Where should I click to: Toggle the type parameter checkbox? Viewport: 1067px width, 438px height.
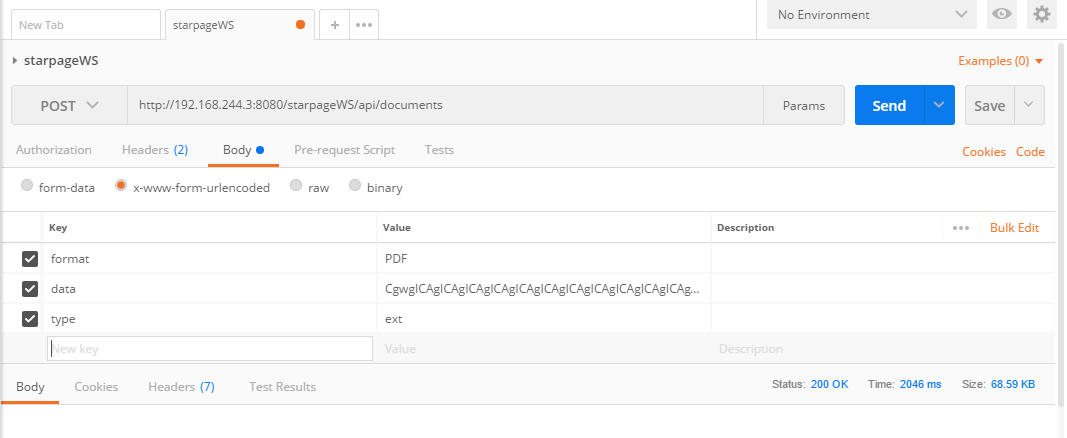(x=30, y=319)
